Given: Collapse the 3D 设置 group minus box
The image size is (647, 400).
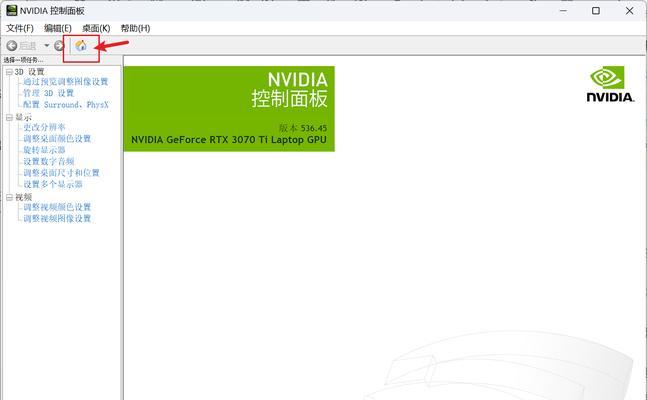Looking at the screenshot, I should 9,72.
